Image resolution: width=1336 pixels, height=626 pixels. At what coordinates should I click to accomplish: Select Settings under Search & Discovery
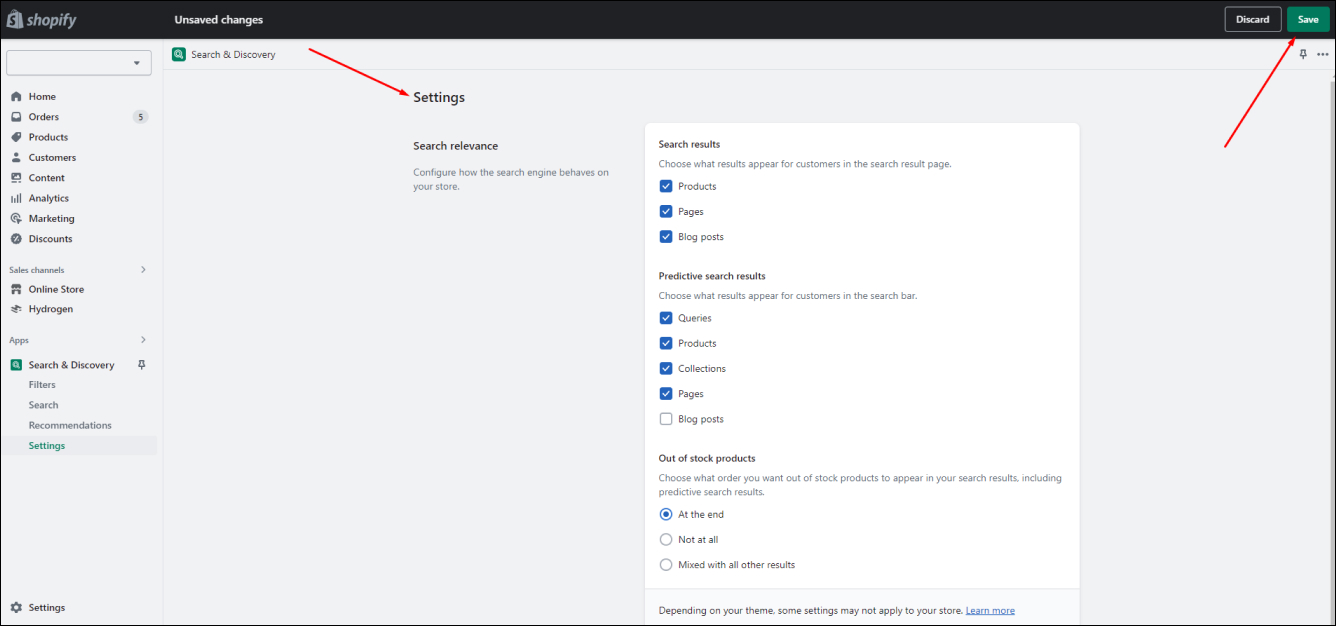47,446
